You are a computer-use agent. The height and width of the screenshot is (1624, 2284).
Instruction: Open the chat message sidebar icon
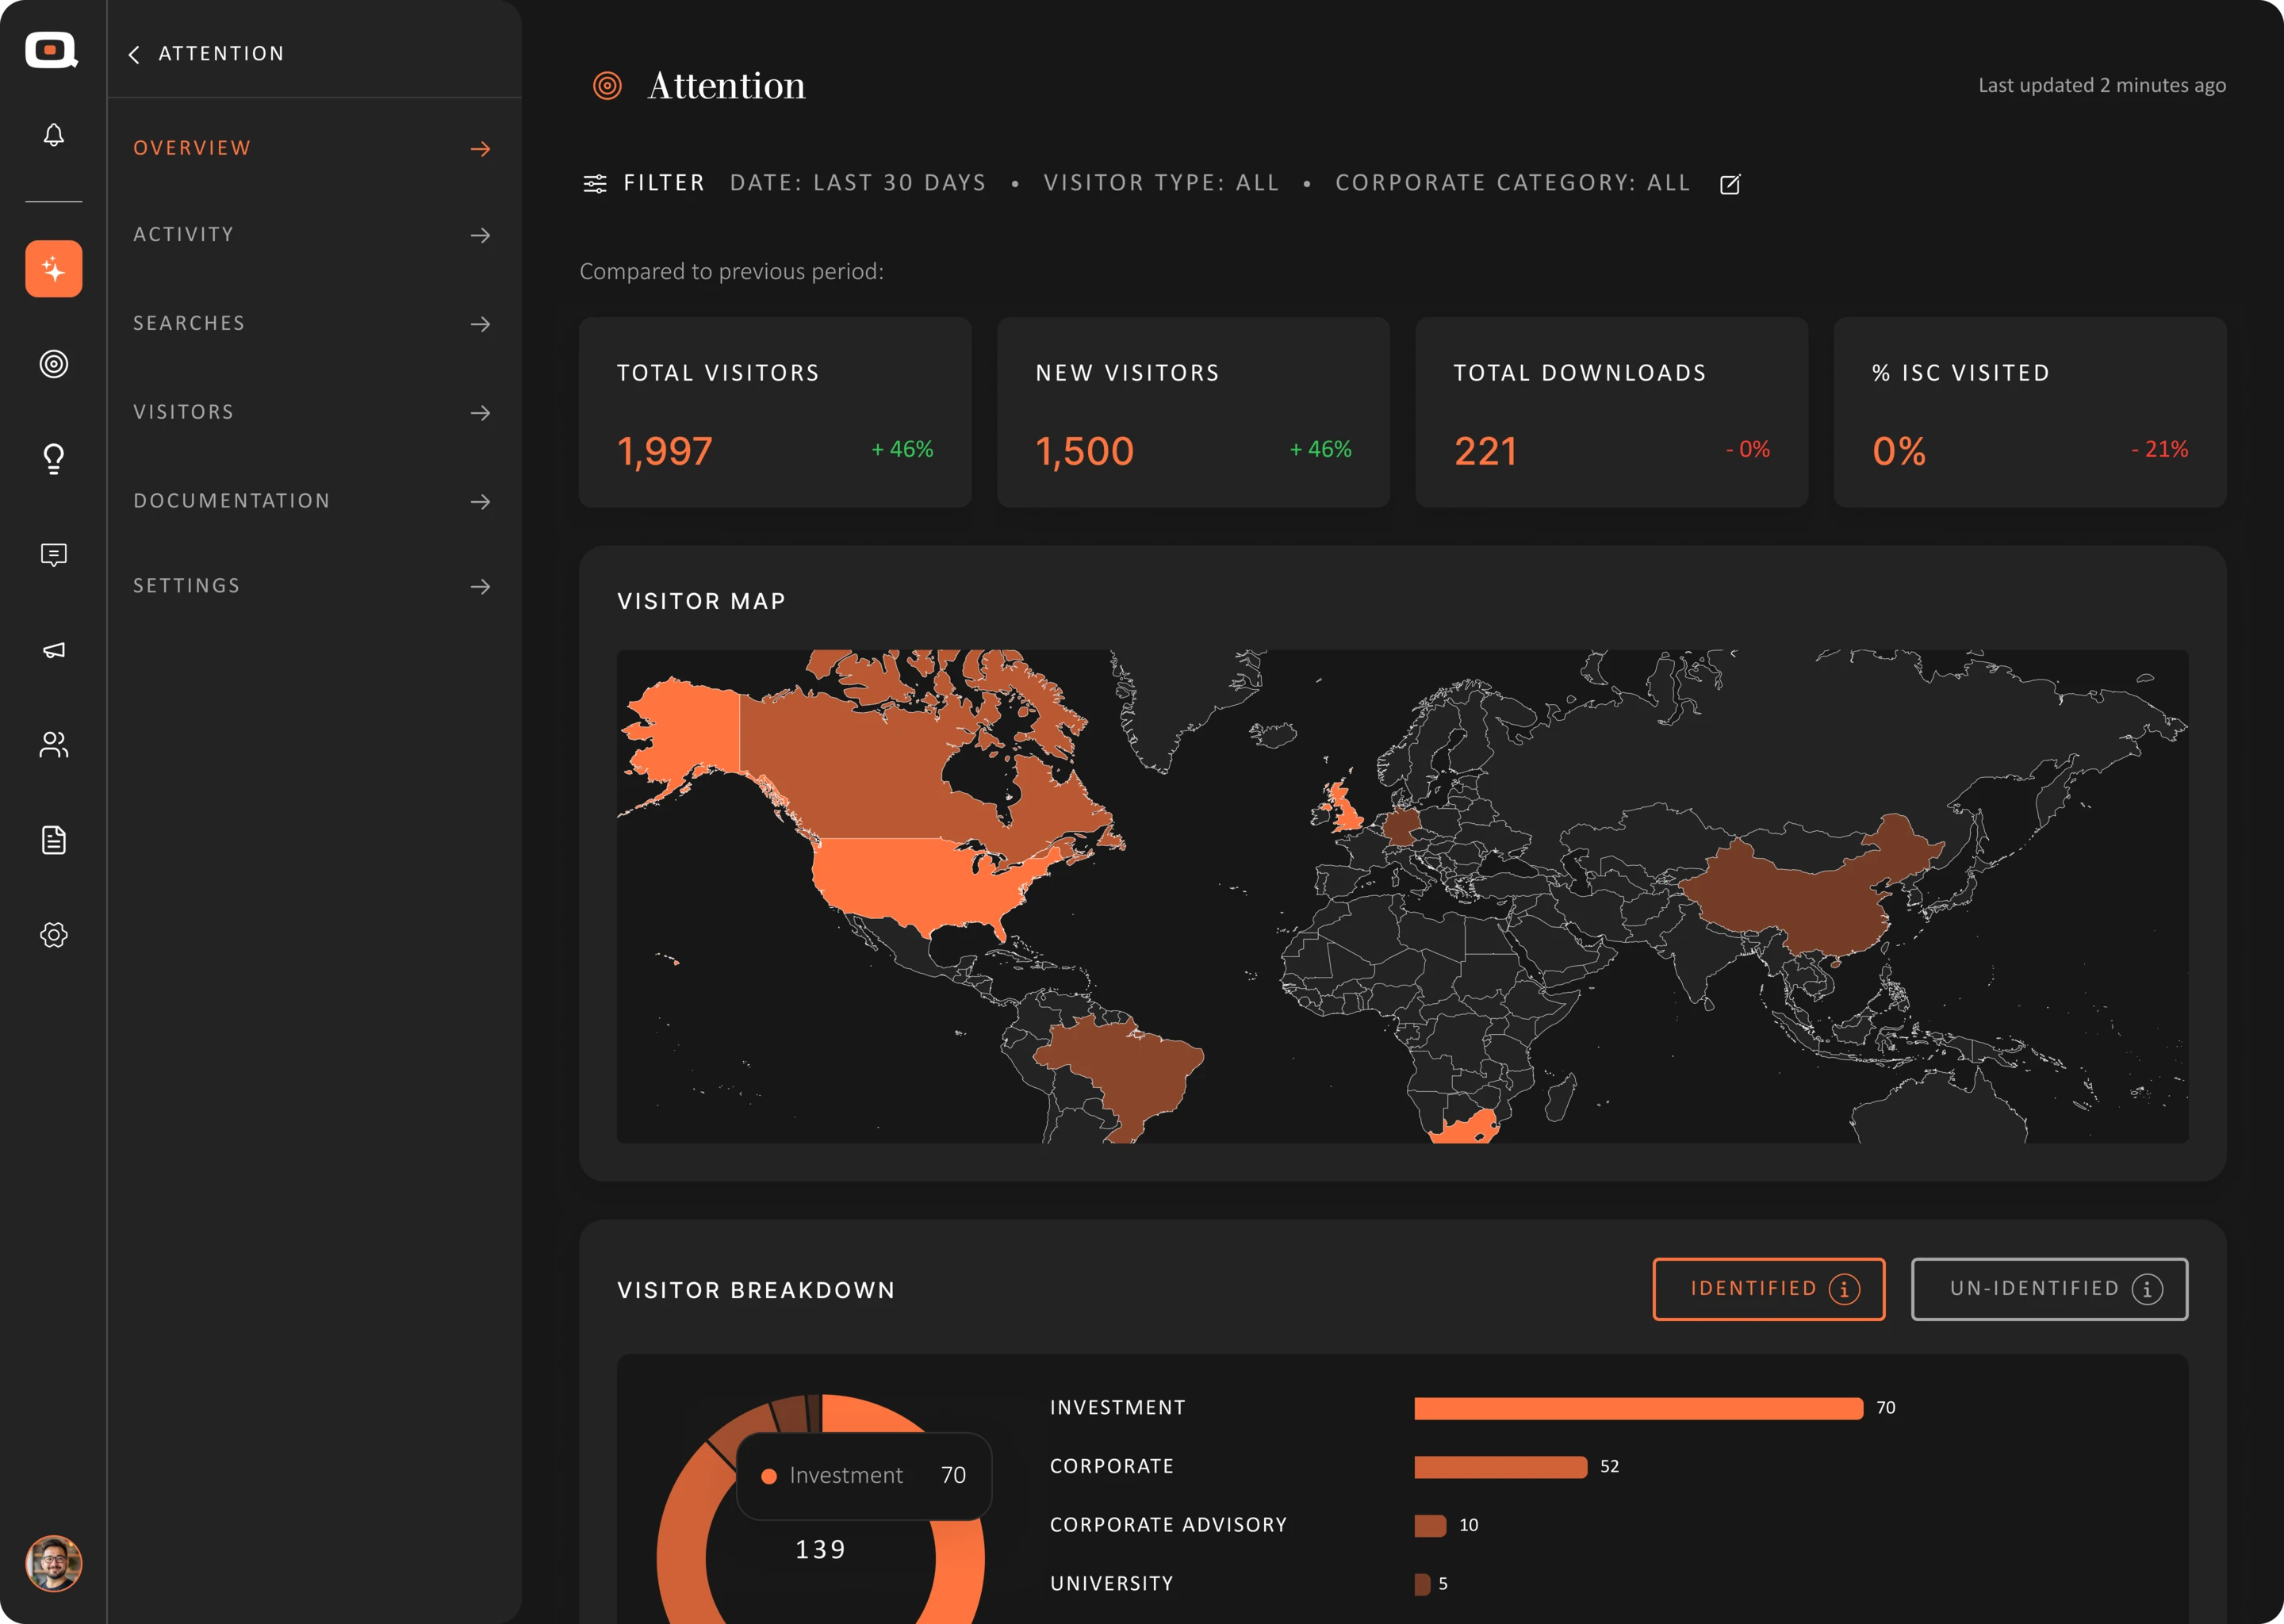pyautogui.click(x=54, y=555)
